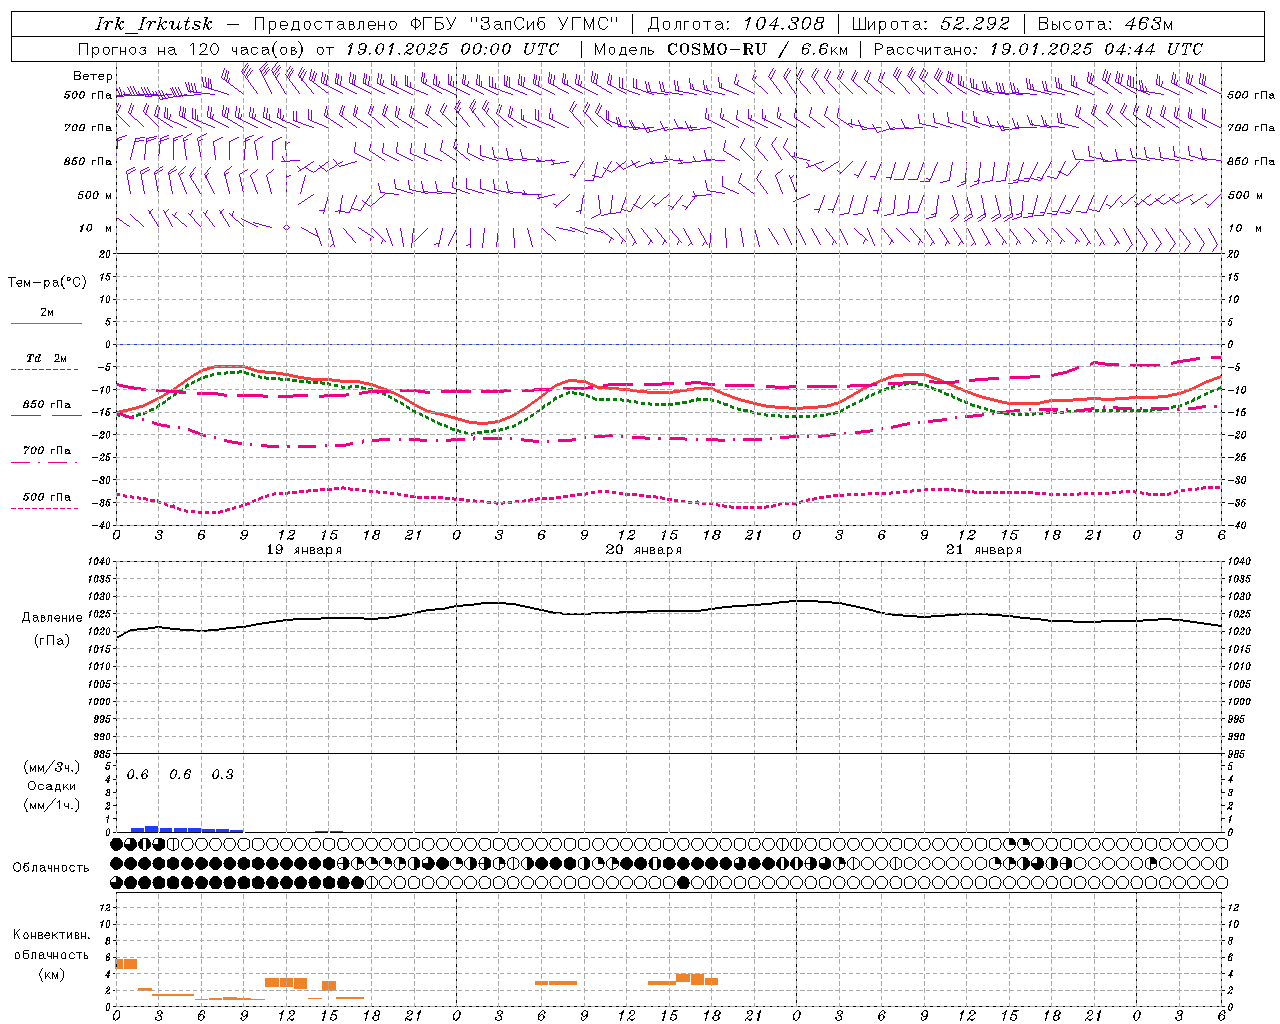Click the longitude value Долгота: 104.308
1280x1024 pixels.
736,24
